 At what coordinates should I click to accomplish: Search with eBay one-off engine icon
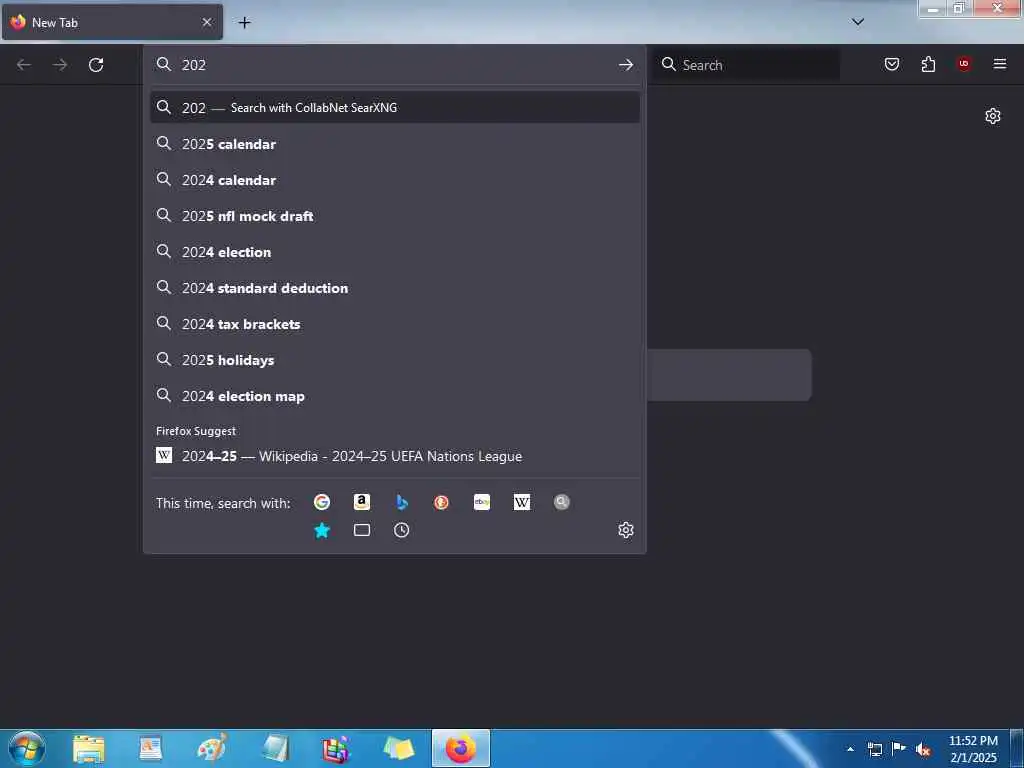482,502
